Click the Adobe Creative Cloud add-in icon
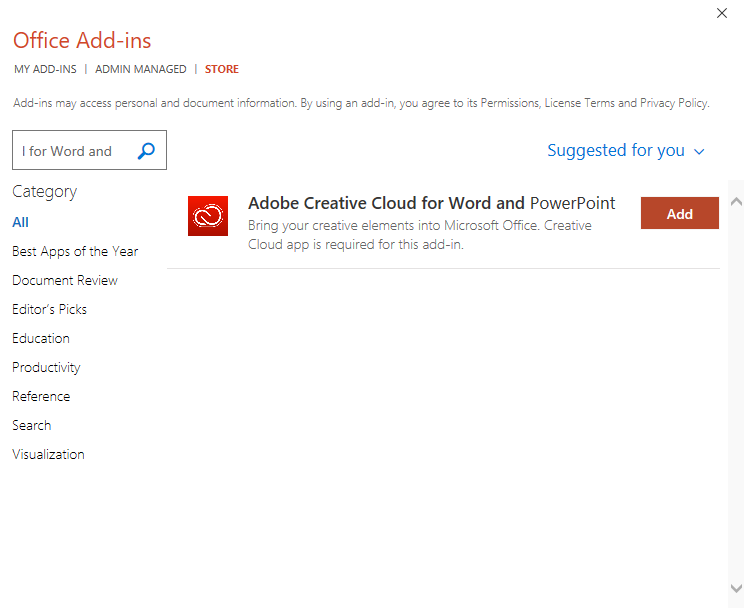The image size is (744, 608). (208, 216)
